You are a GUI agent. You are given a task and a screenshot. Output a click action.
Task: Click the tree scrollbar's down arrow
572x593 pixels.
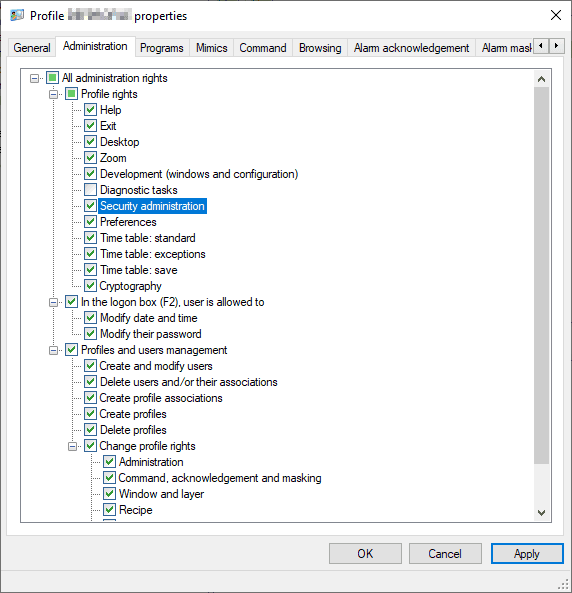click(541, 512)
